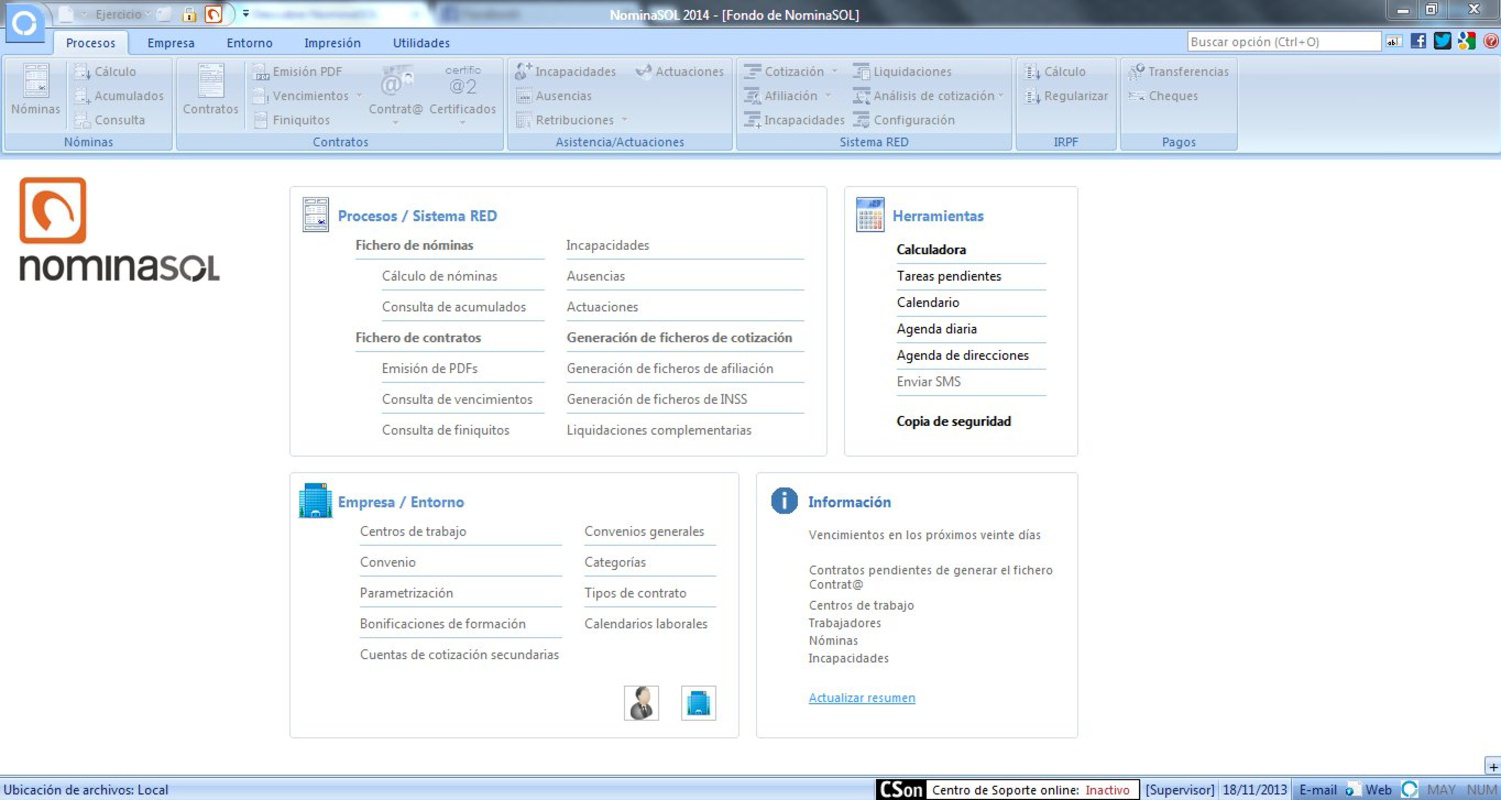This screenshot has width=1501, height=800.
Task: Click the padlock icon in quick access bar
Action: [189, 15]
